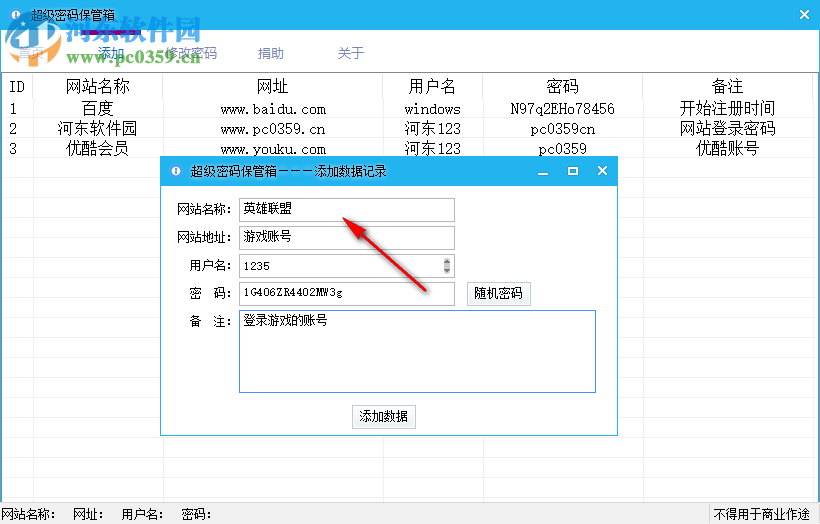Click the 备注 column header
This screenshot has height=524, width=820.
727,86
